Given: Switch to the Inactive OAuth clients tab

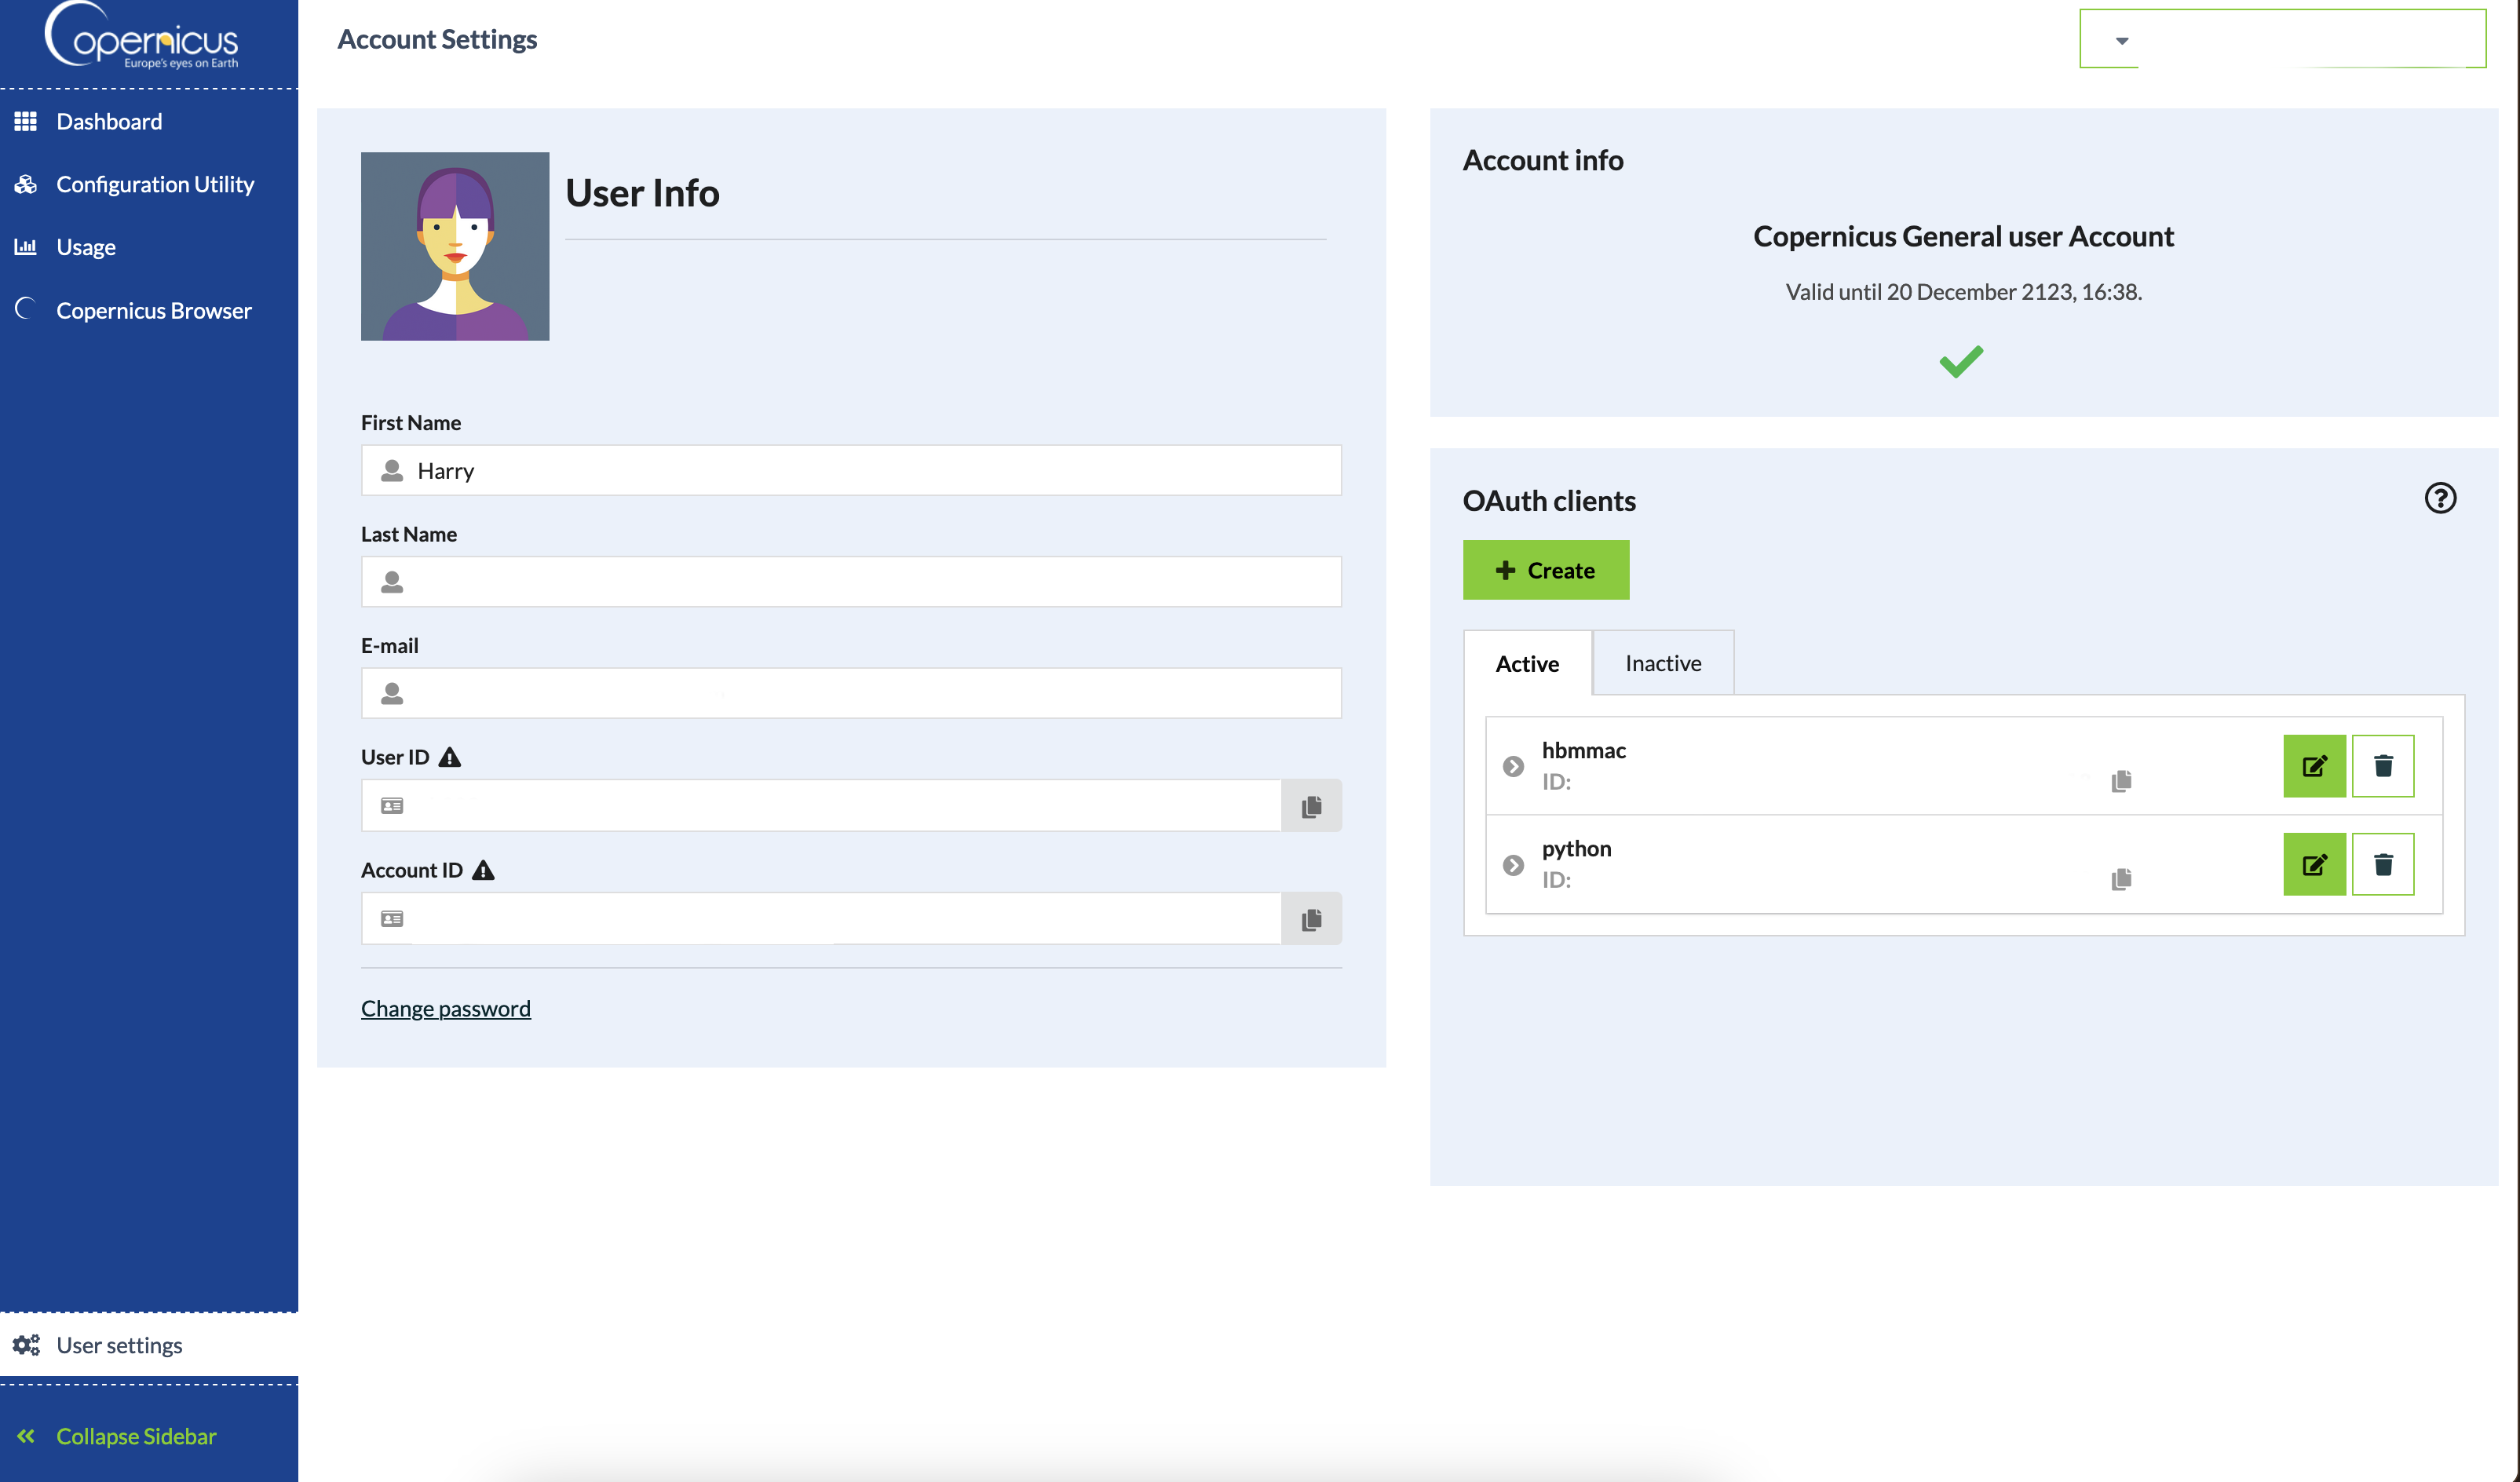Looking at the screenshot, I should point(1661,662).
